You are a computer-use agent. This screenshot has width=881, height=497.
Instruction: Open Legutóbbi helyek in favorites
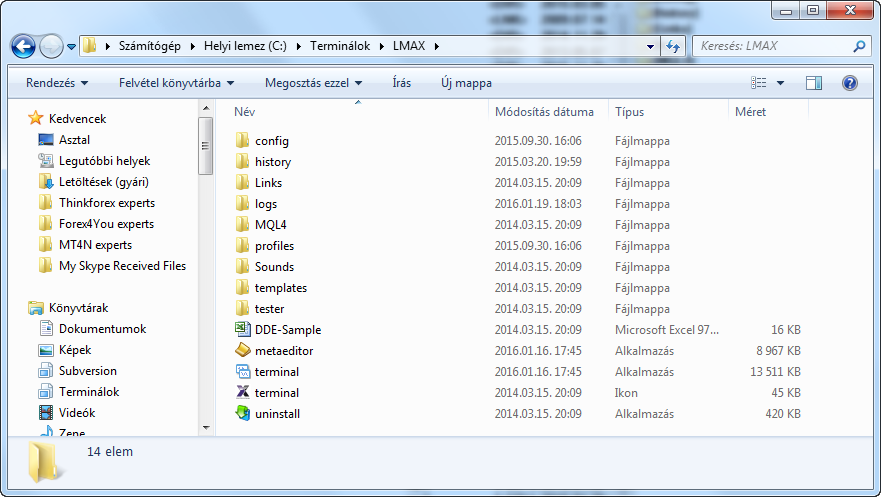(x=105, y=161)
